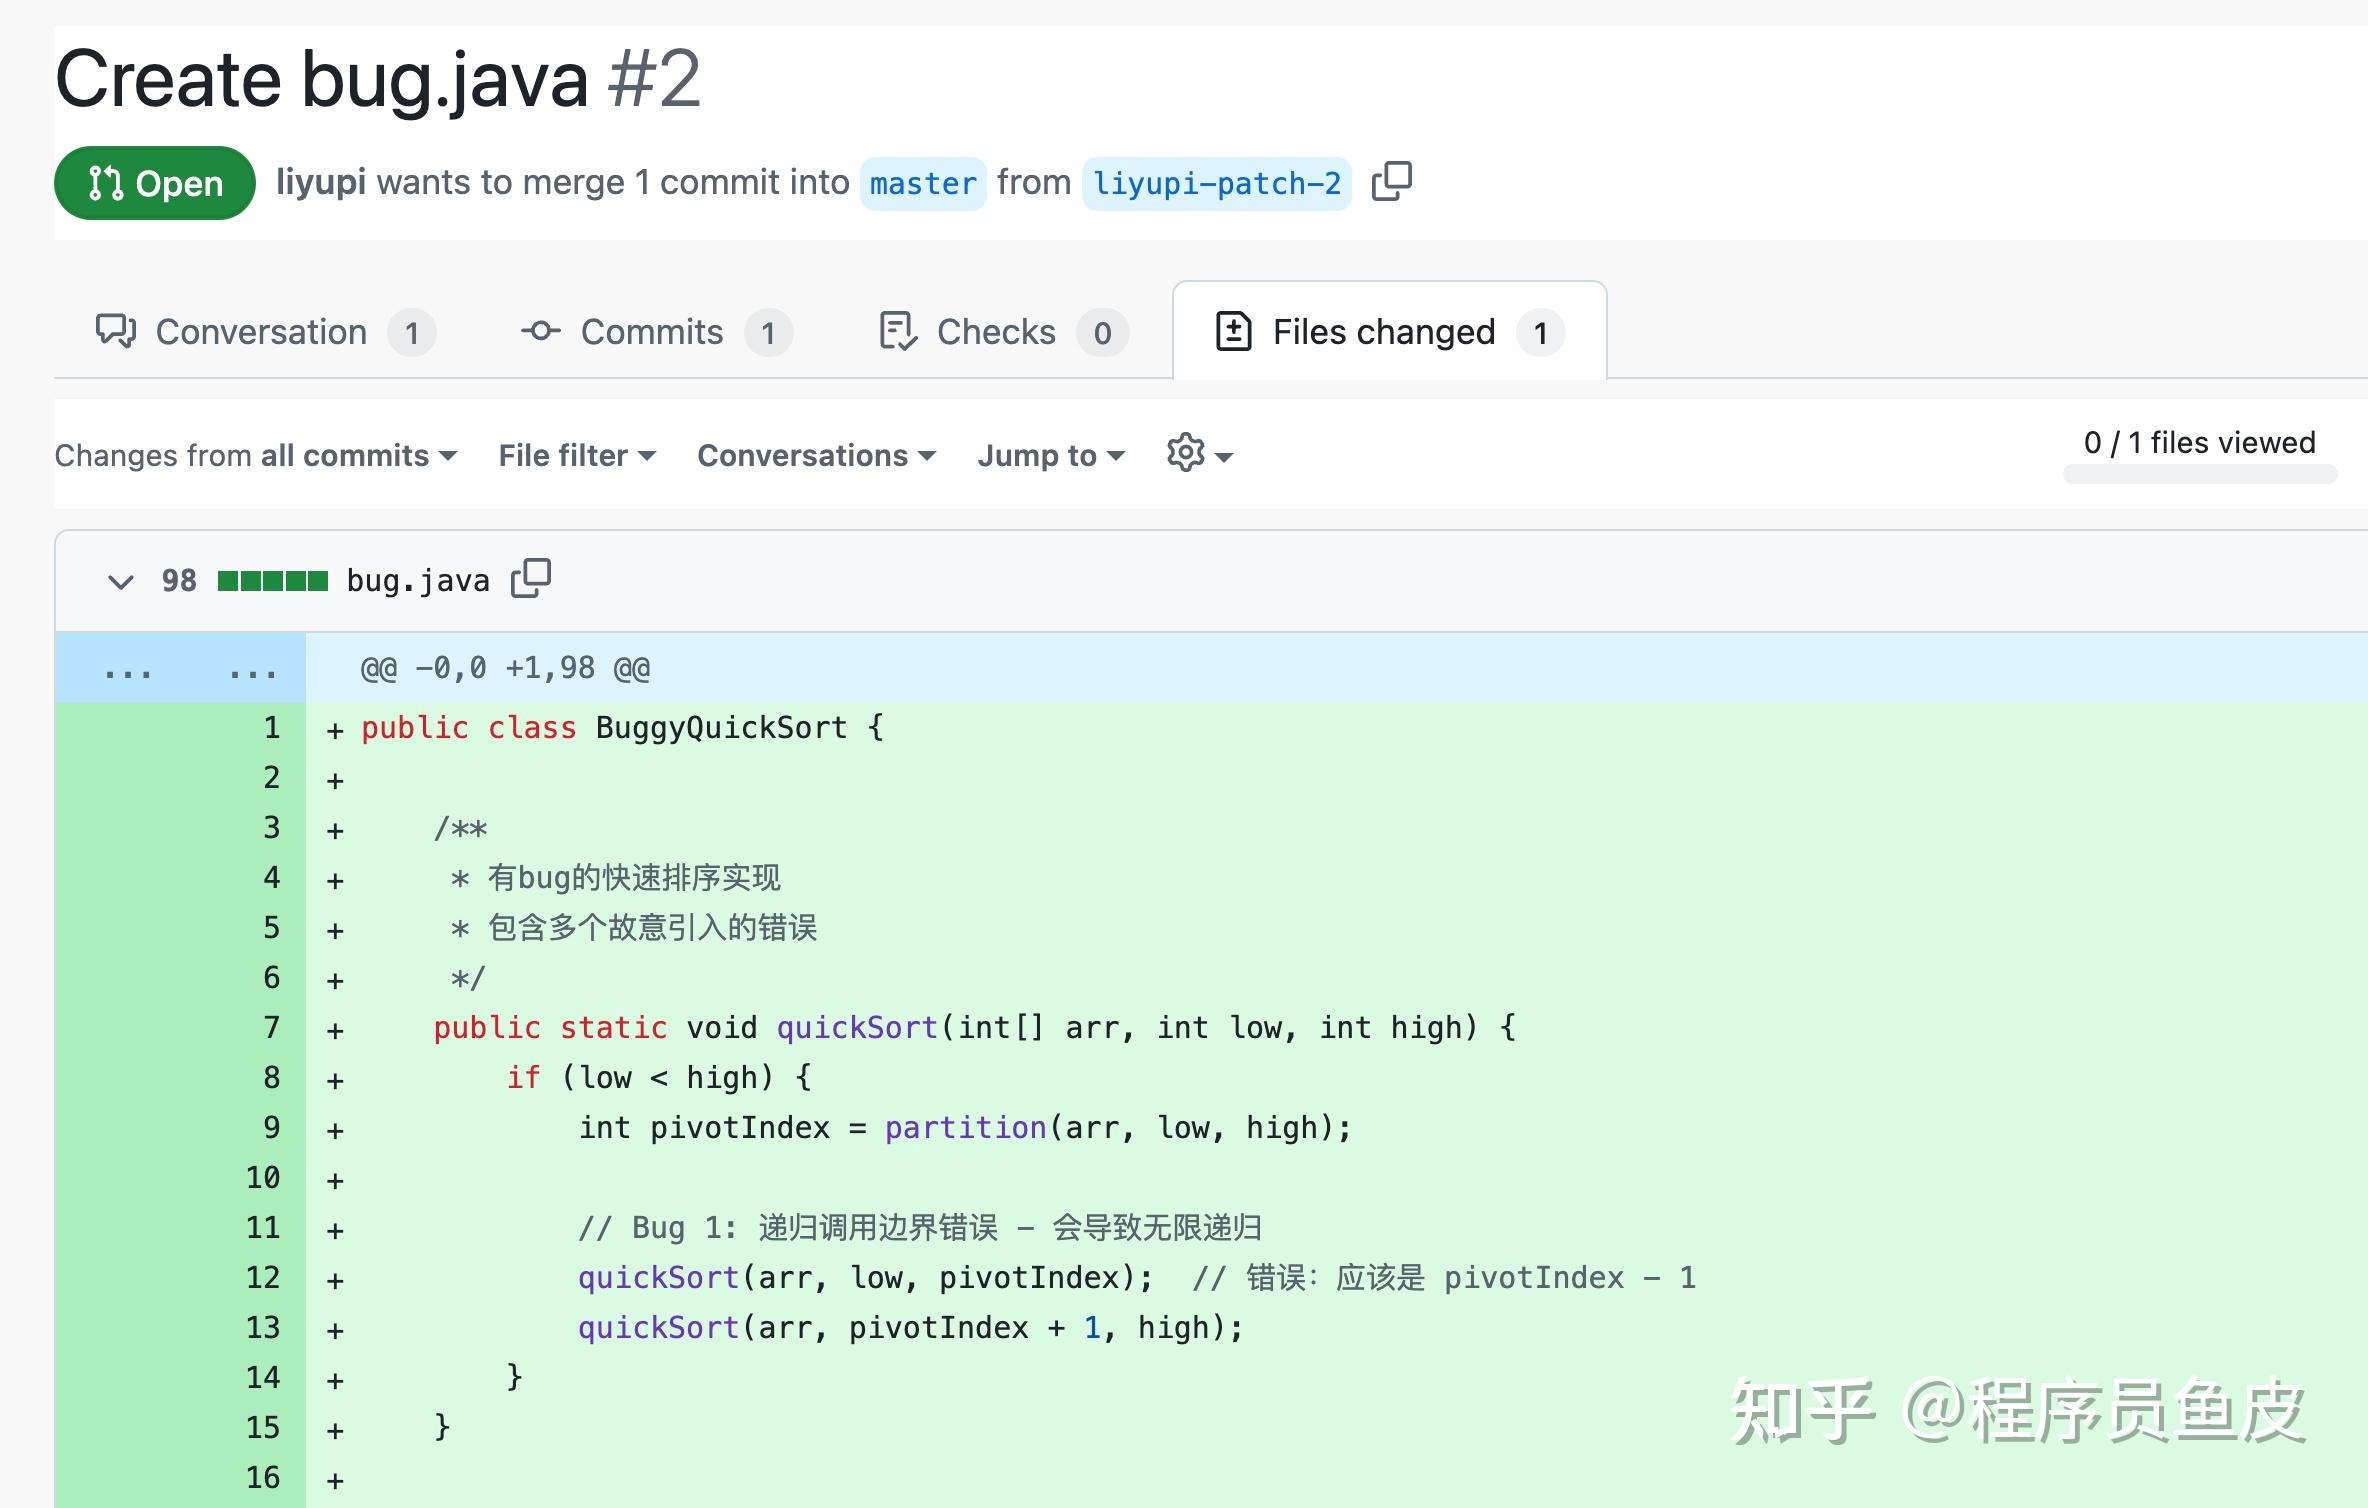Click the files viewed progress bar
Viewport: 2368px width, 1508px height.
pos(2199,475)
